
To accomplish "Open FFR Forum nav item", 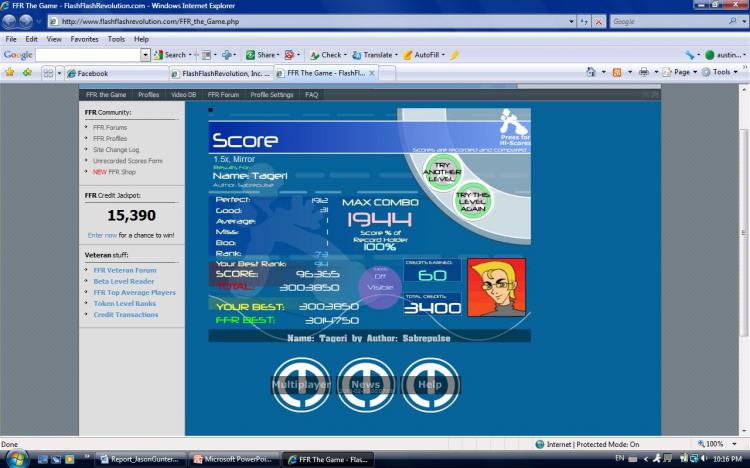I will (223, 95).
